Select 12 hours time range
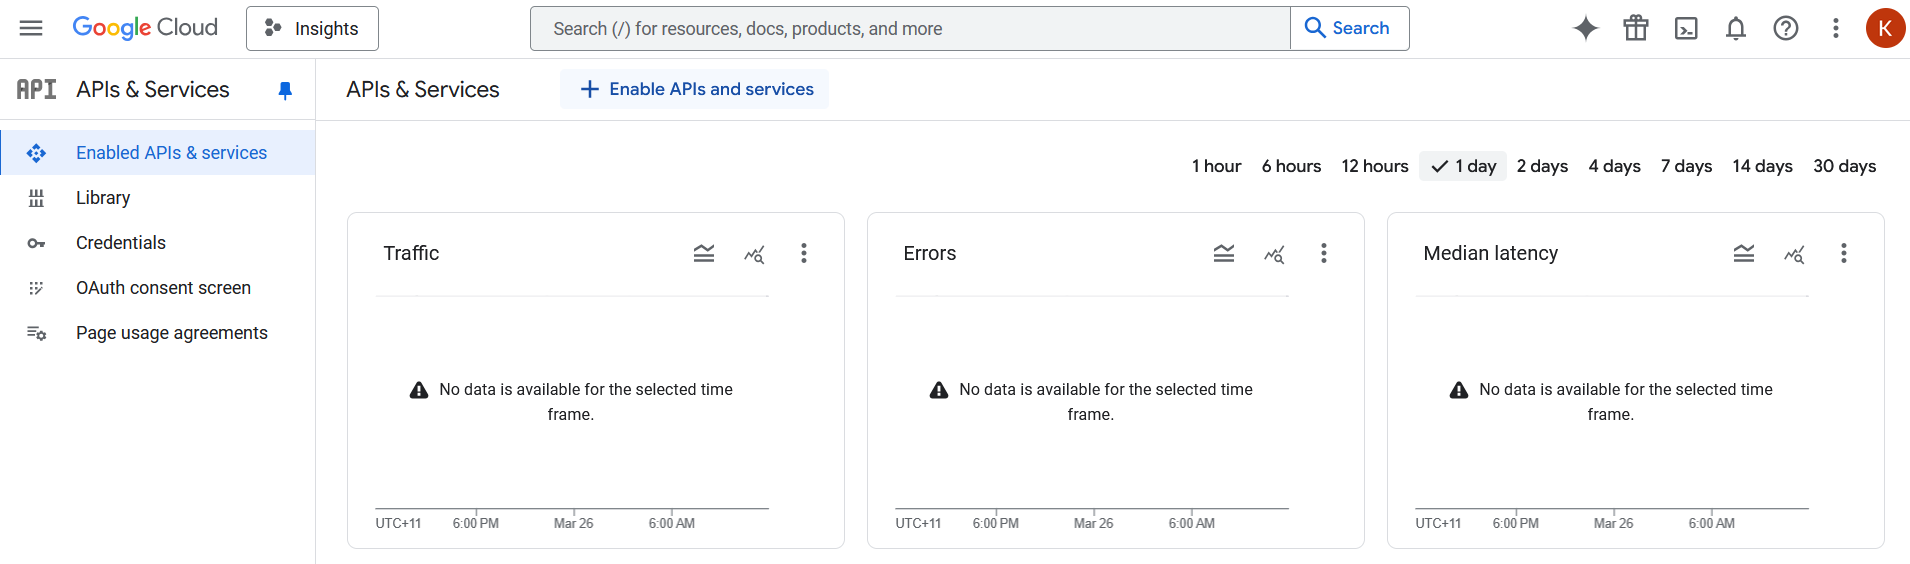This screenshot has width=1910, height=564. click(1374, 166)
